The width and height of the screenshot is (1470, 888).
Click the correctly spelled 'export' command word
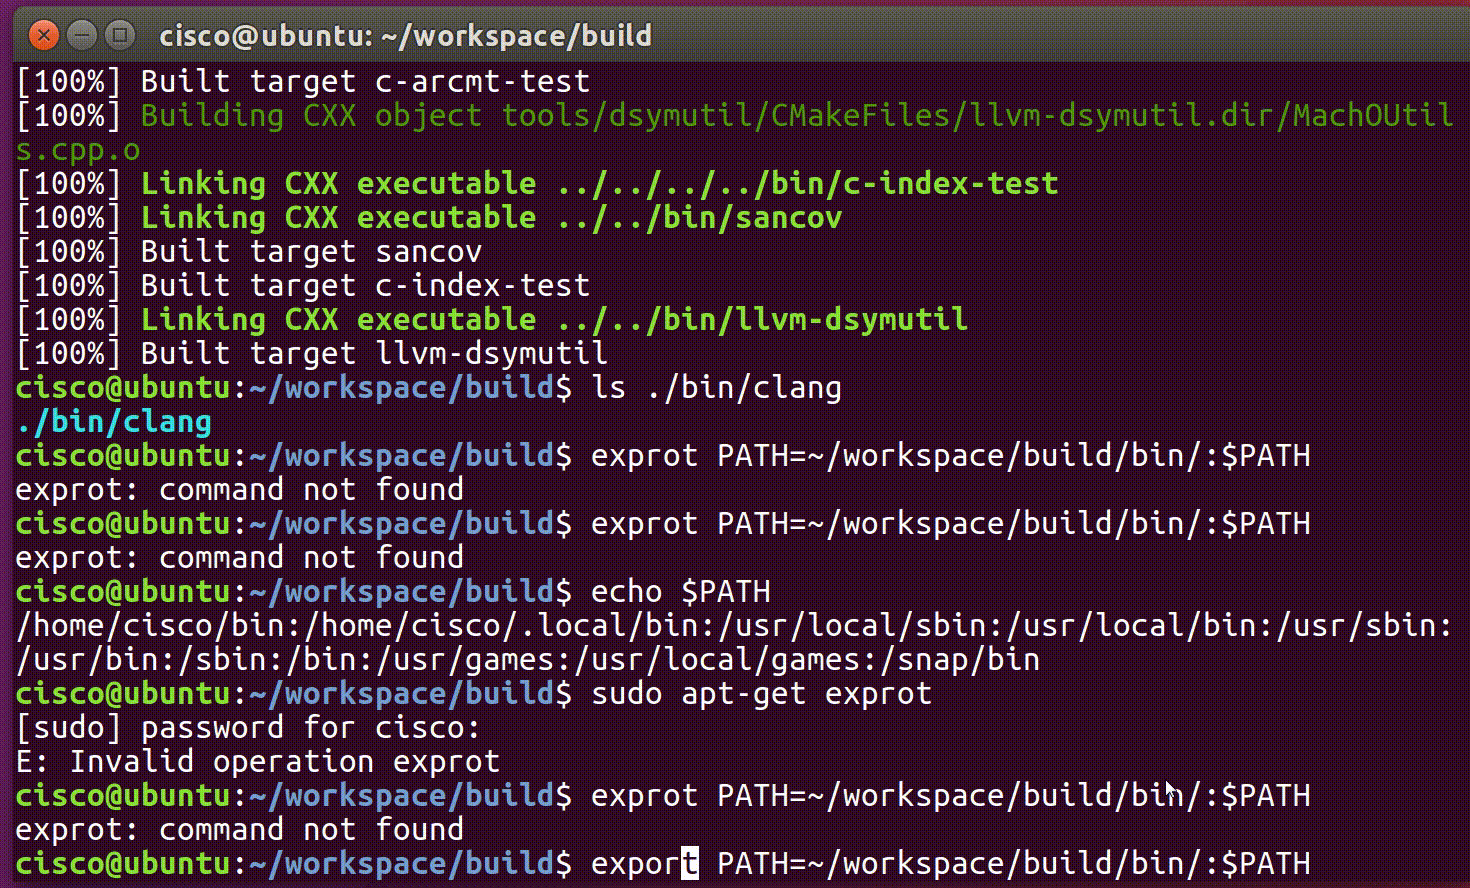[x=645, y=864]
